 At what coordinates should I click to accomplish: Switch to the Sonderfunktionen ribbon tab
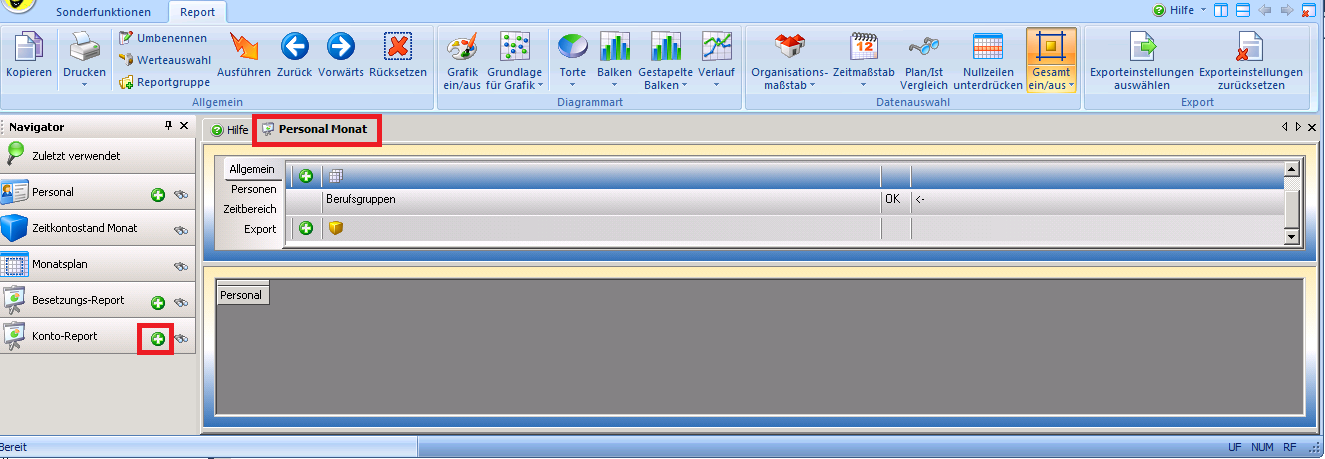click(x=104, y=13)
